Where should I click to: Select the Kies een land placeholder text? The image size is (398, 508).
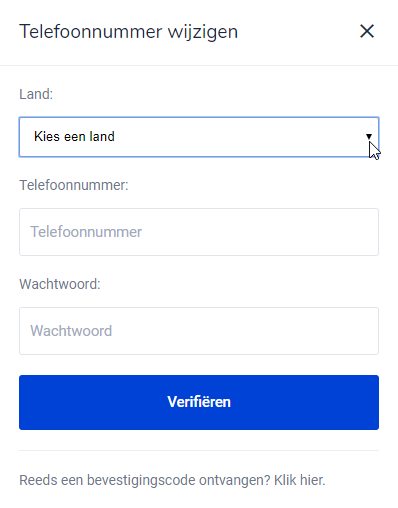(74, 136)
